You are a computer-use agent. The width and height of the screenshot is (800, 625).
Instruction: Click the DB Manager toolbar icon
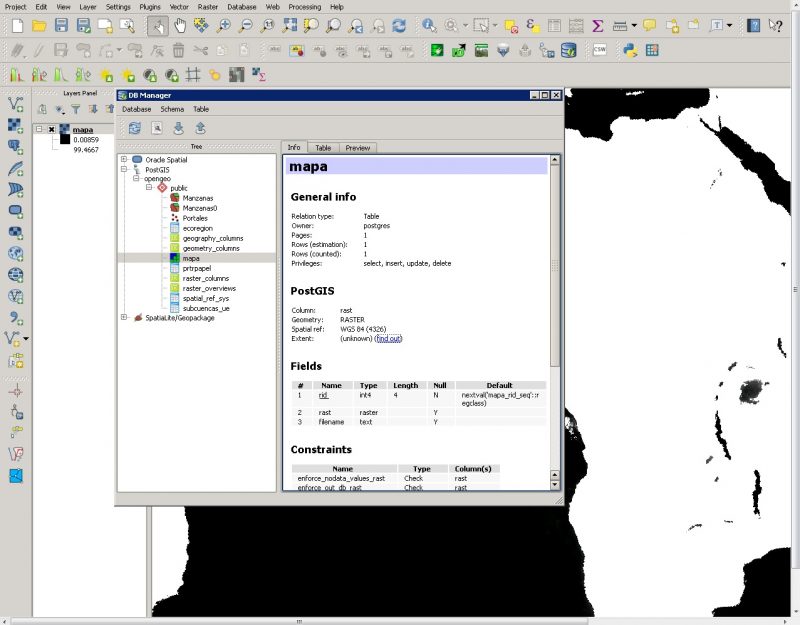point(568,50)
